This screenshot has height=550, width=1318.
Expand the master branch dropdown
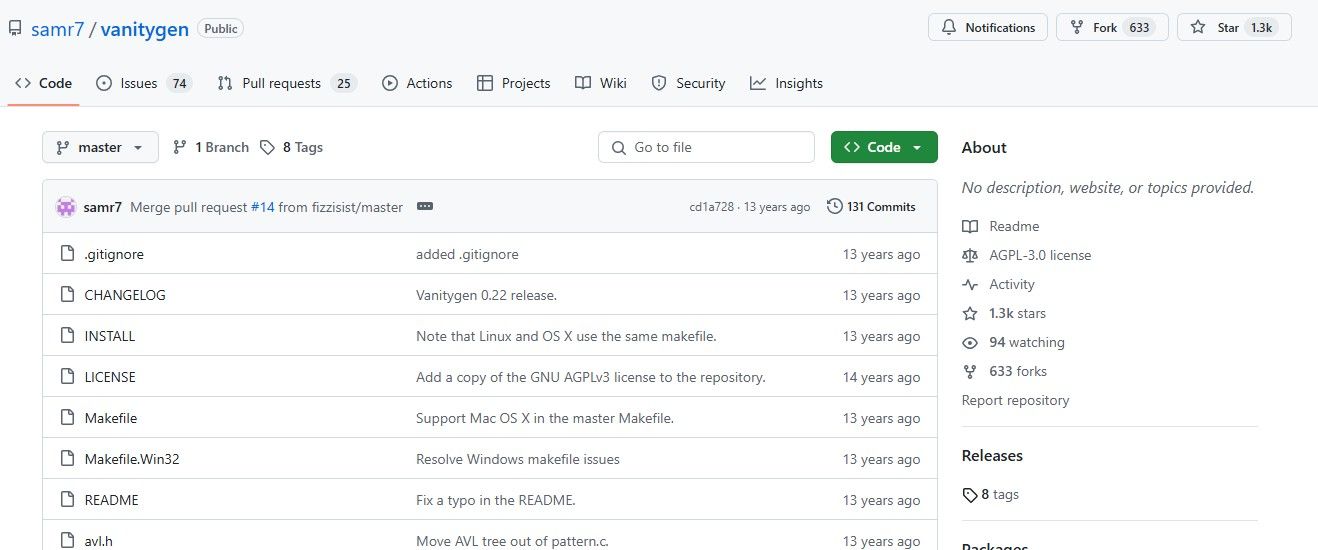(100, 147)
